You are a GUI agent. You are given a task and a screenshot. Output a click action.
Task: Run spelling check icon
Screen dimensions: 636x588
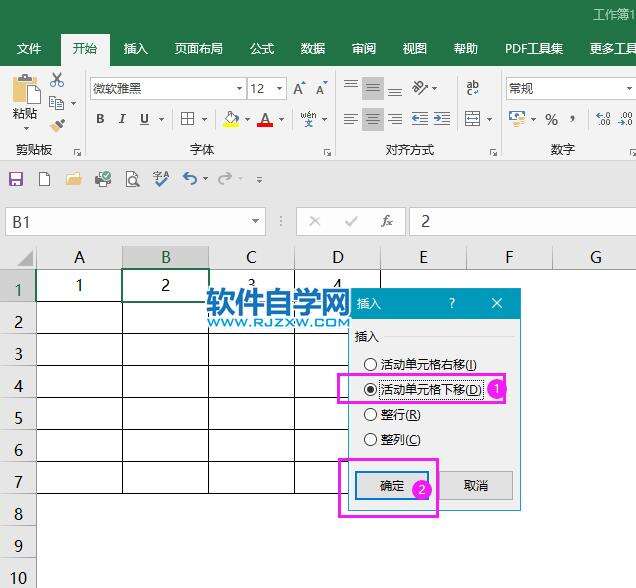pyautogui.click(x=161, y=179)
